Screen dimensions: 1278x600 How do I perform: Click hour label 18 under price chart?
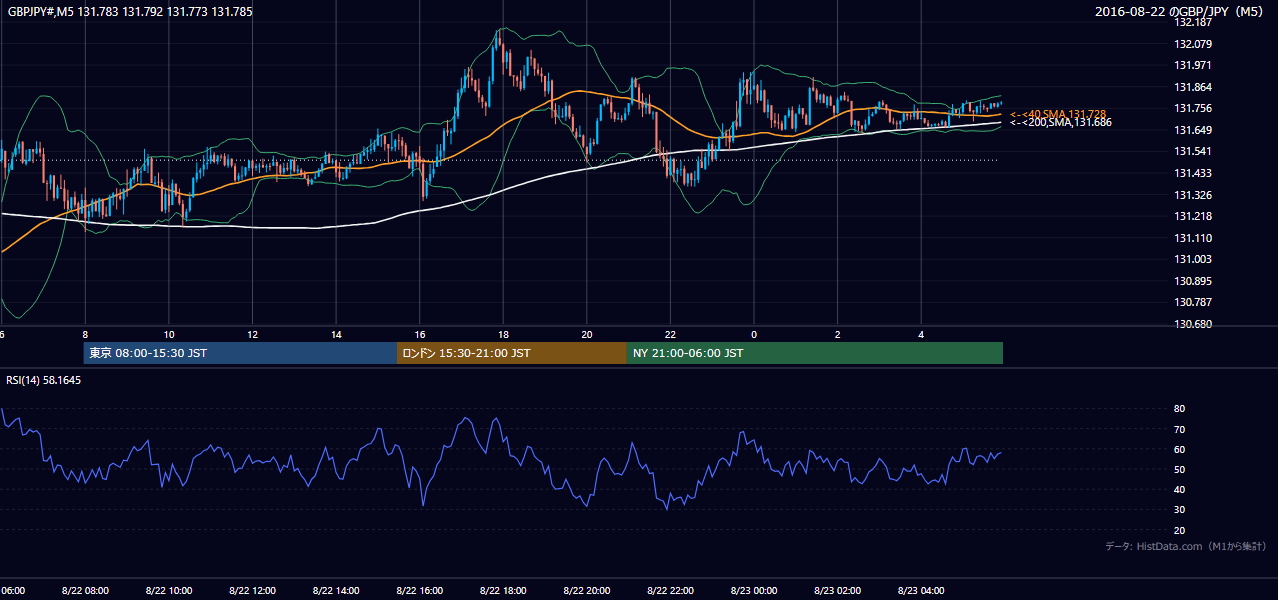coord(504,335)
